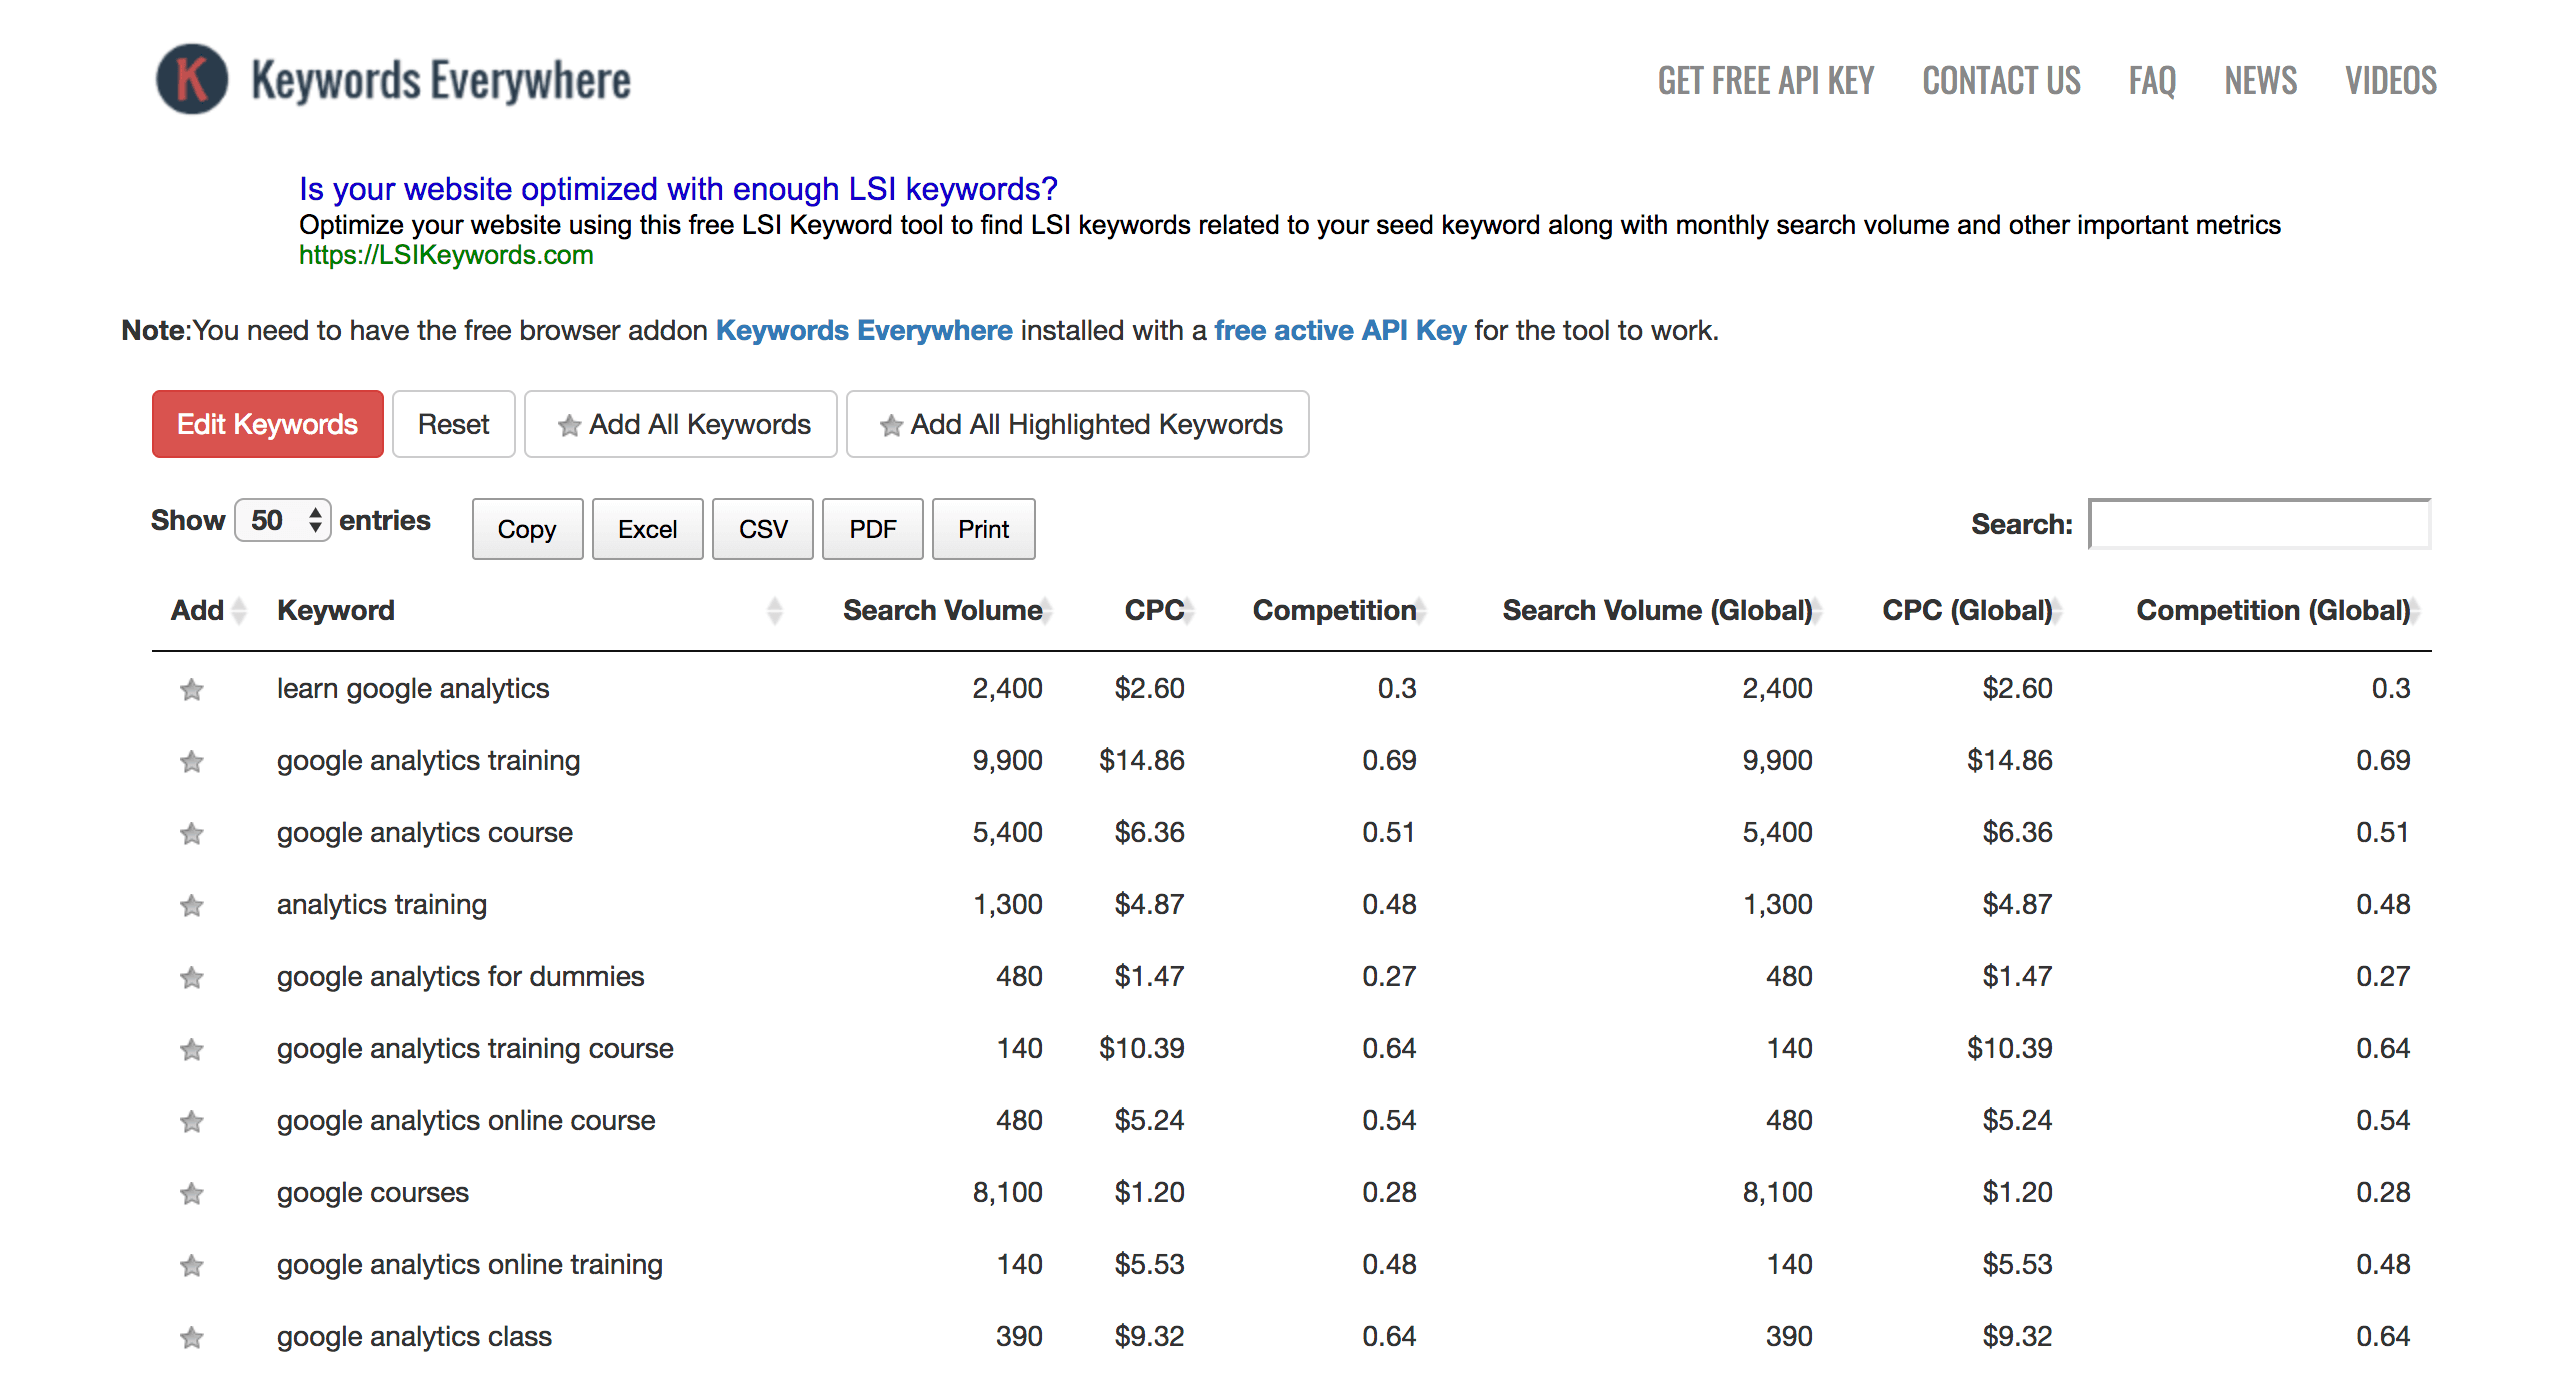The image size is (2560, 1386).
Task: Print the keywords table
Action: [x=984, y=529]
